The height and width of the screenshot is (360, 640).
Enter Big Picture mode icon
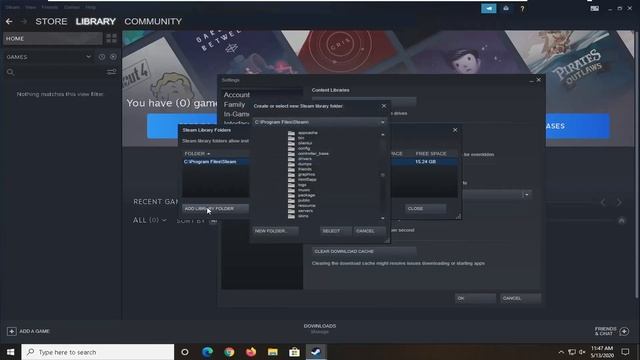coord(595,8)
